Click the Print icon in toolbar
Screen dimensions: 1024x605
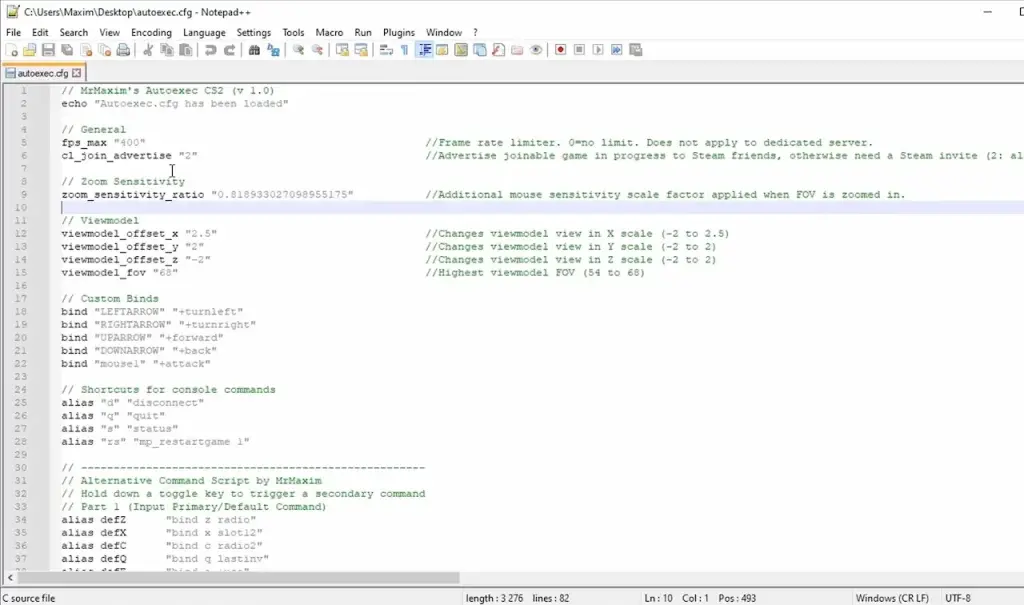[122, 50]
